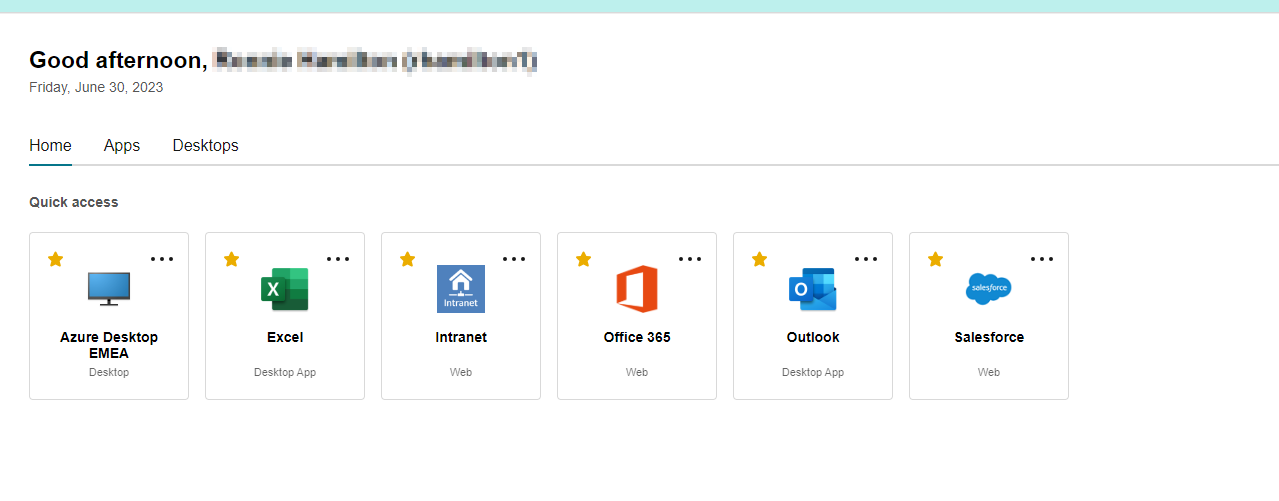
Task: Open the Excel app icon
Action: [285, 289]
